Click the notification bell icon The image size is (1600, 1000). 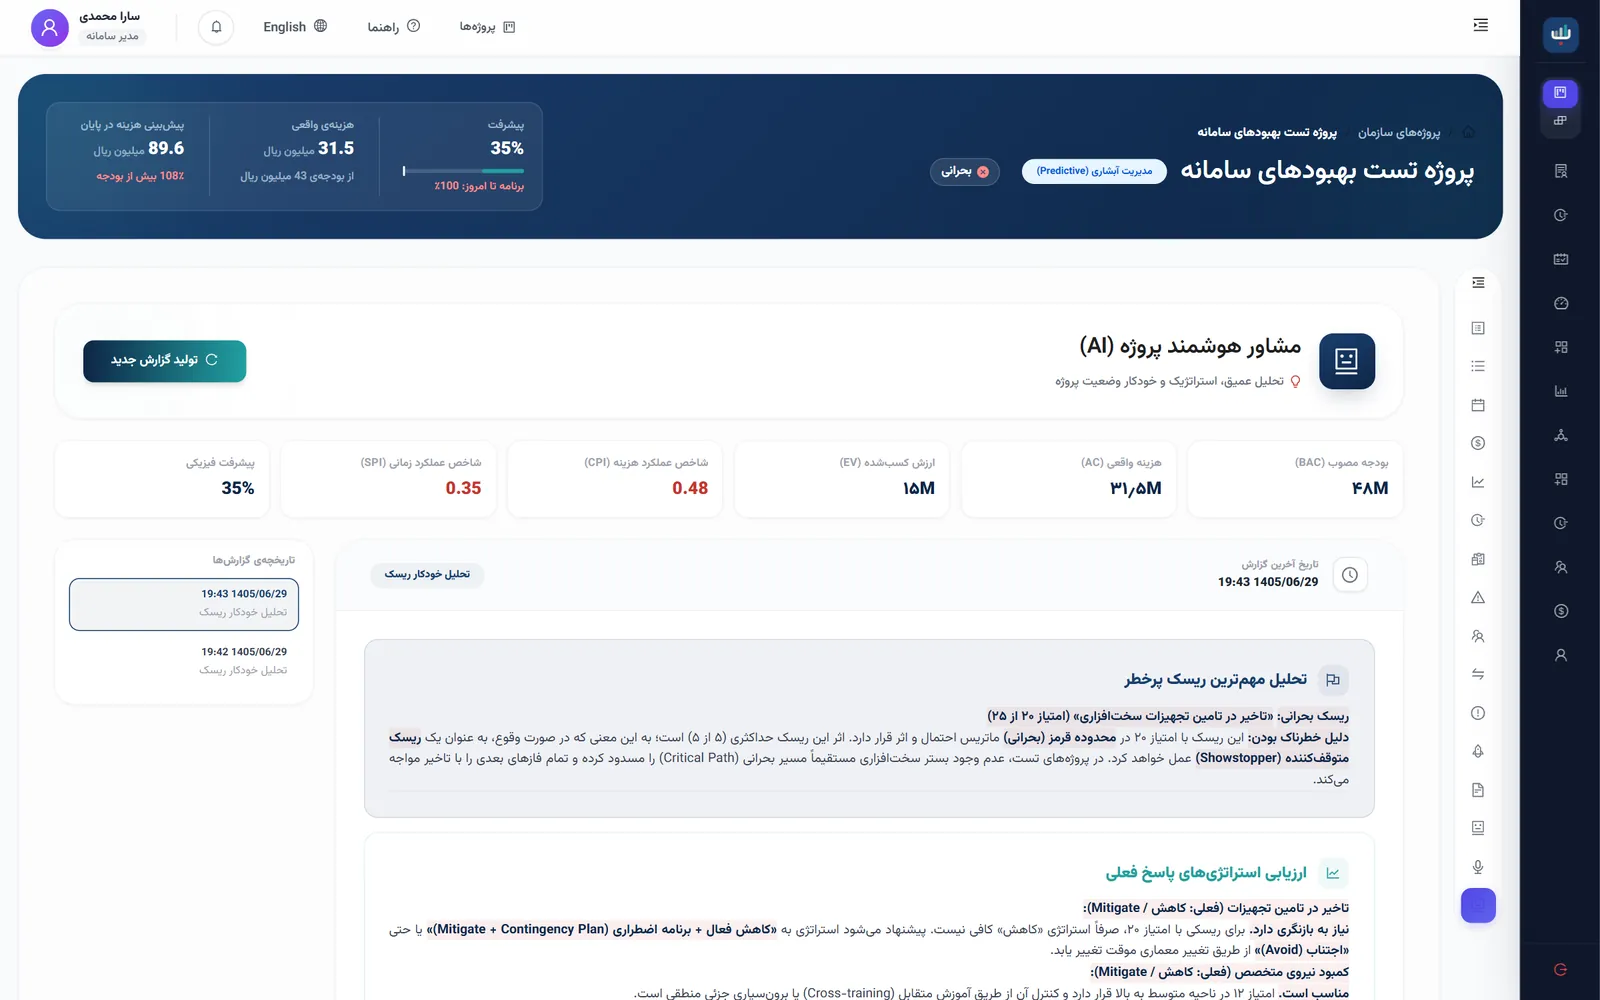point(216,27)
